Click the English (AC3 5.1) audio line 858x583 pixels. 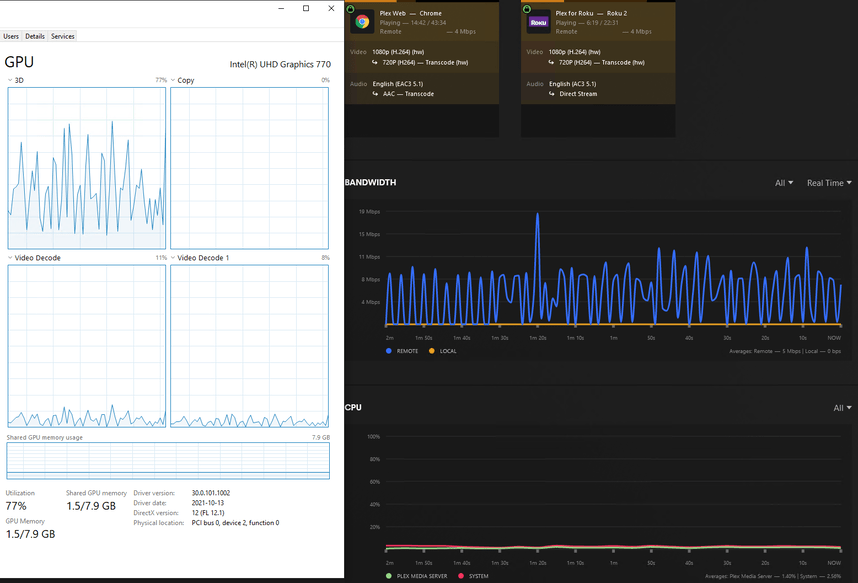[572, 84]
